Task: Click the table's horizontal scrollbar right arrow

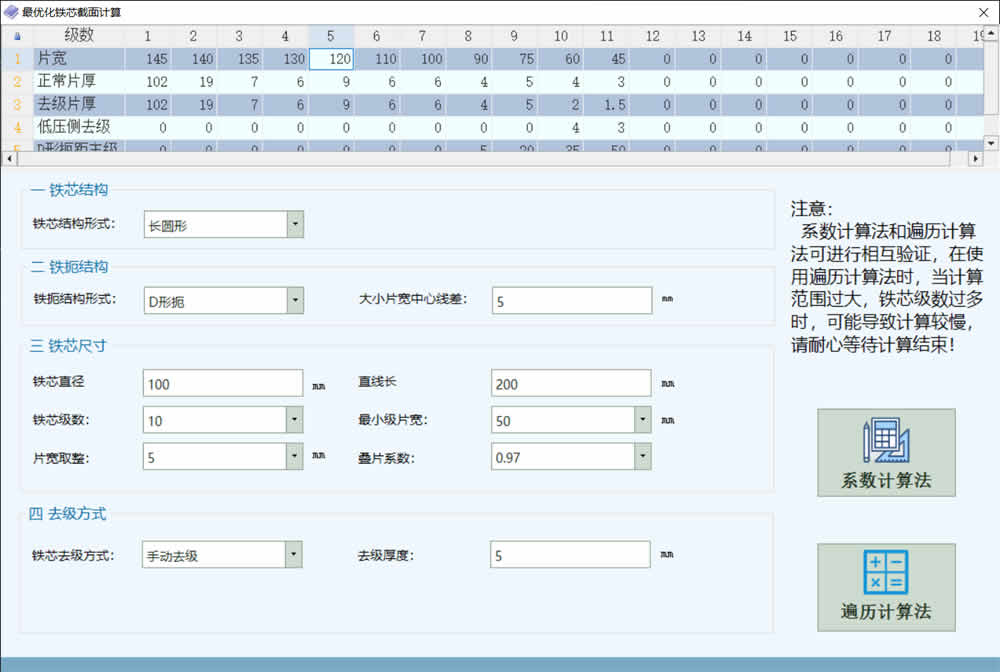Action: 976,158
